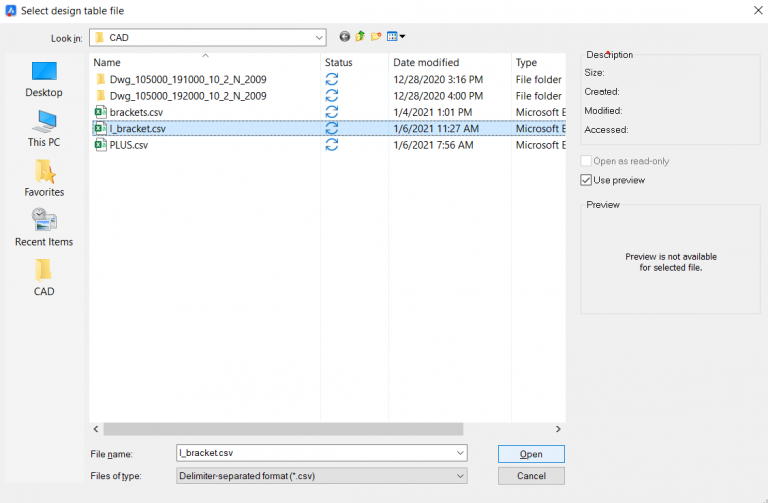
Task: Sort by Status column header
Action: point(355,62)
